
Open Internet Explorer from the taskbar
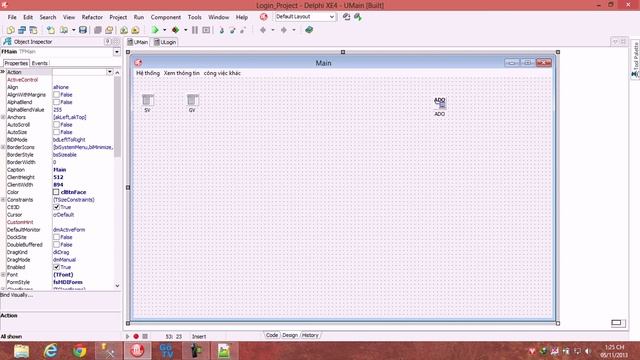pyautogui.click(x=51, y=351)
